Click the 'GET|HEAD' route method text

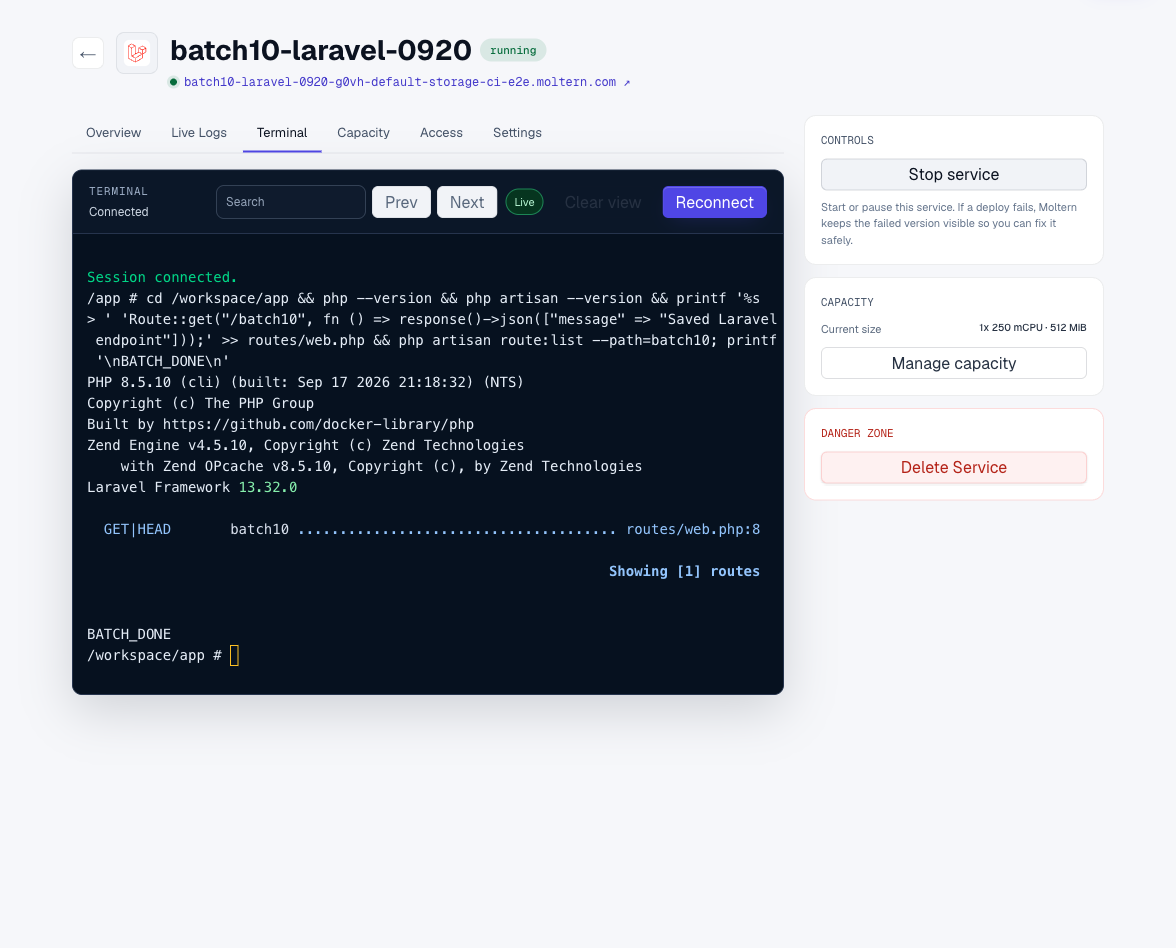pyautogui.click(x=137, y=529)
